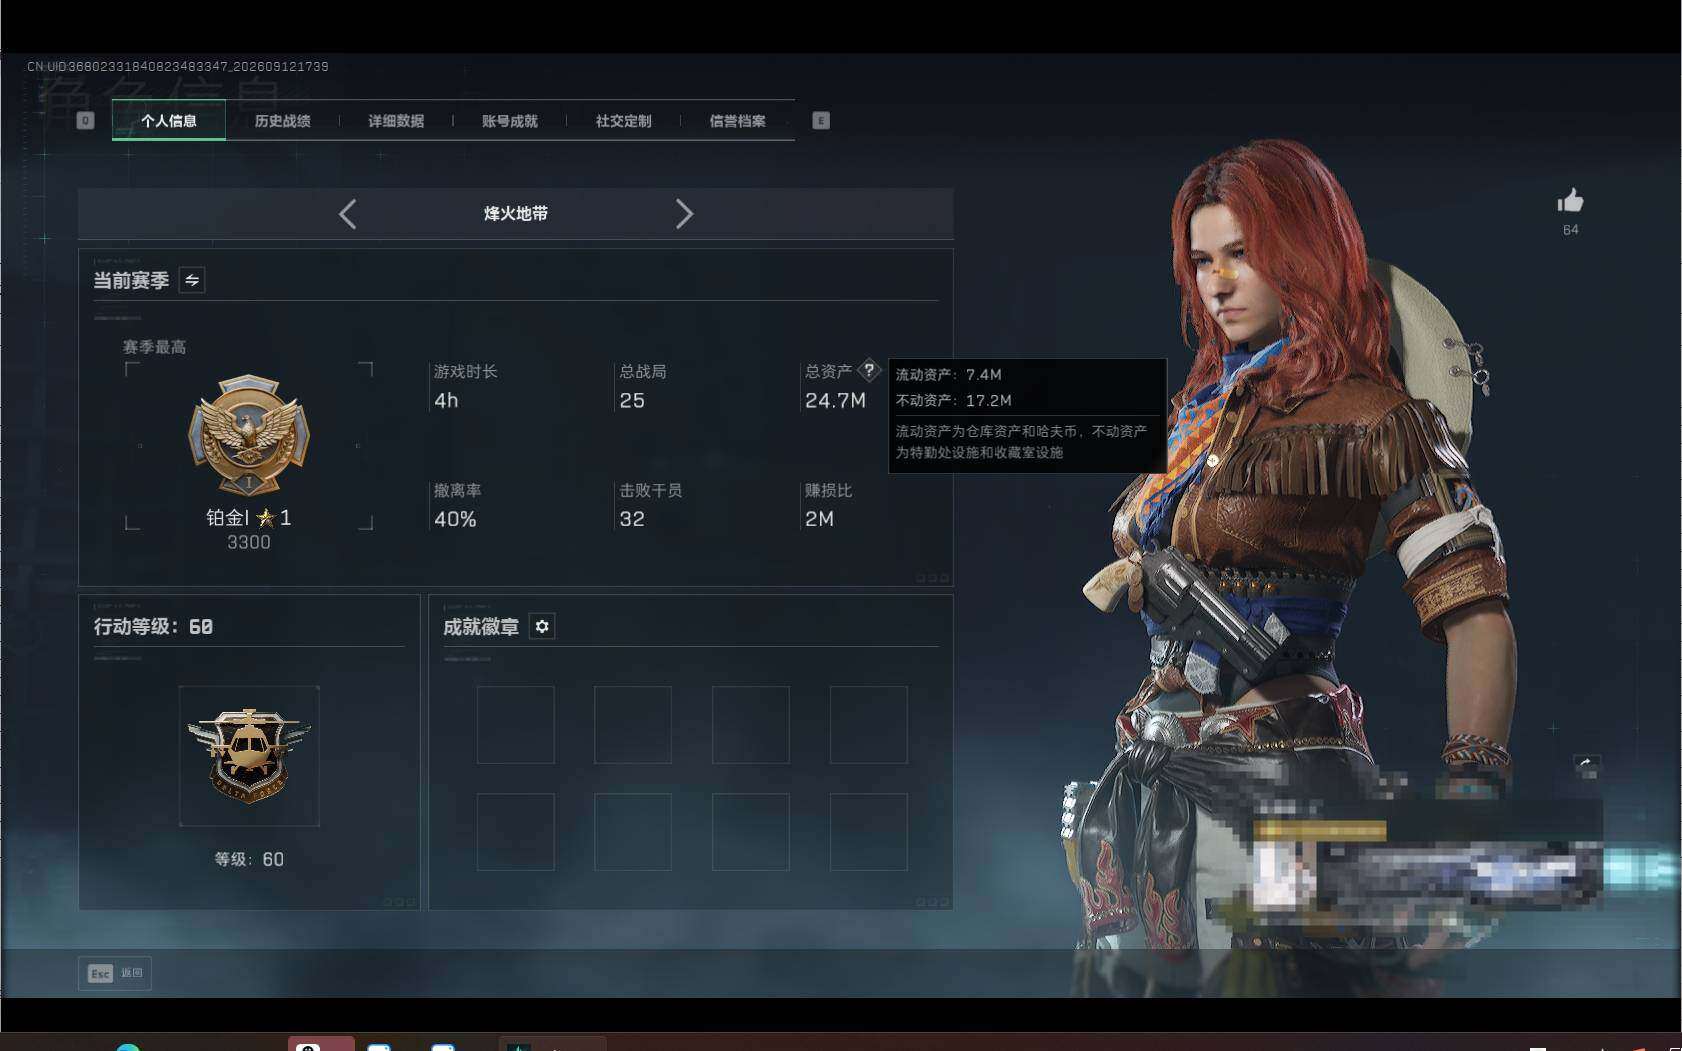Open the 成就徽章 settings gear
Image resolution: width=1682 pixels, height=1051 pixels.
click(542, 626)
